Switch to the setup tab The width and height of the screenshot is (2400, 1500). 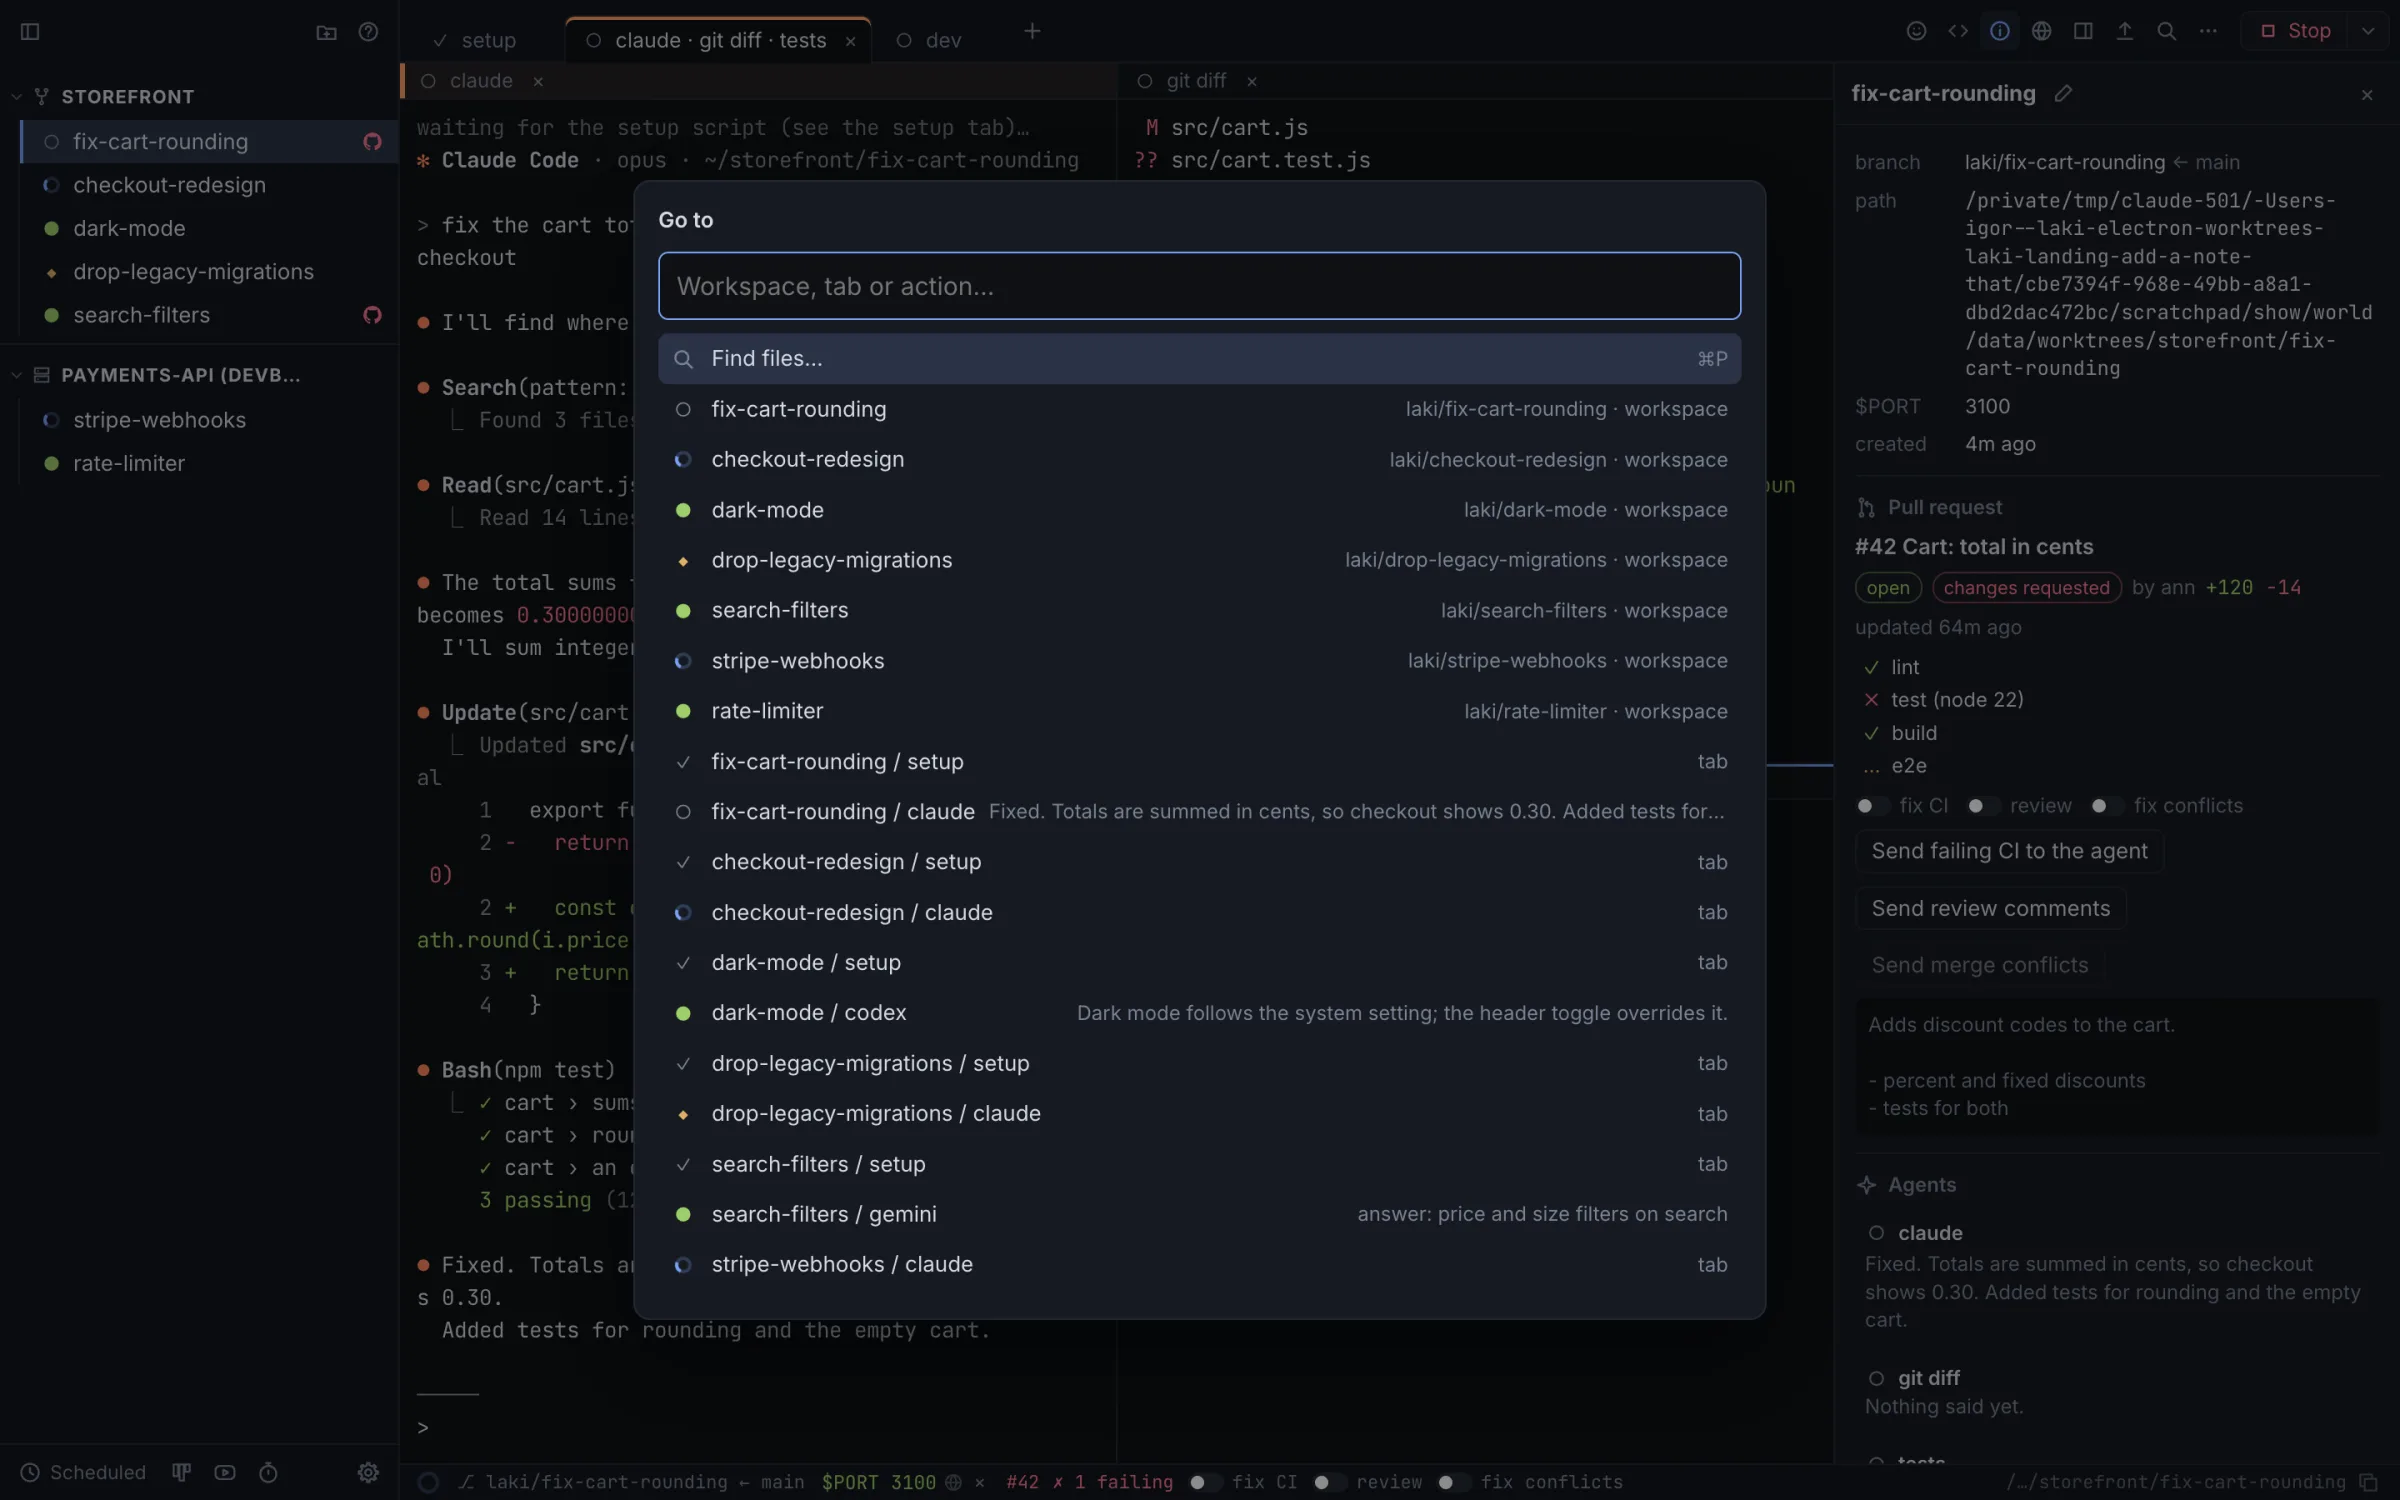point(476,40)
